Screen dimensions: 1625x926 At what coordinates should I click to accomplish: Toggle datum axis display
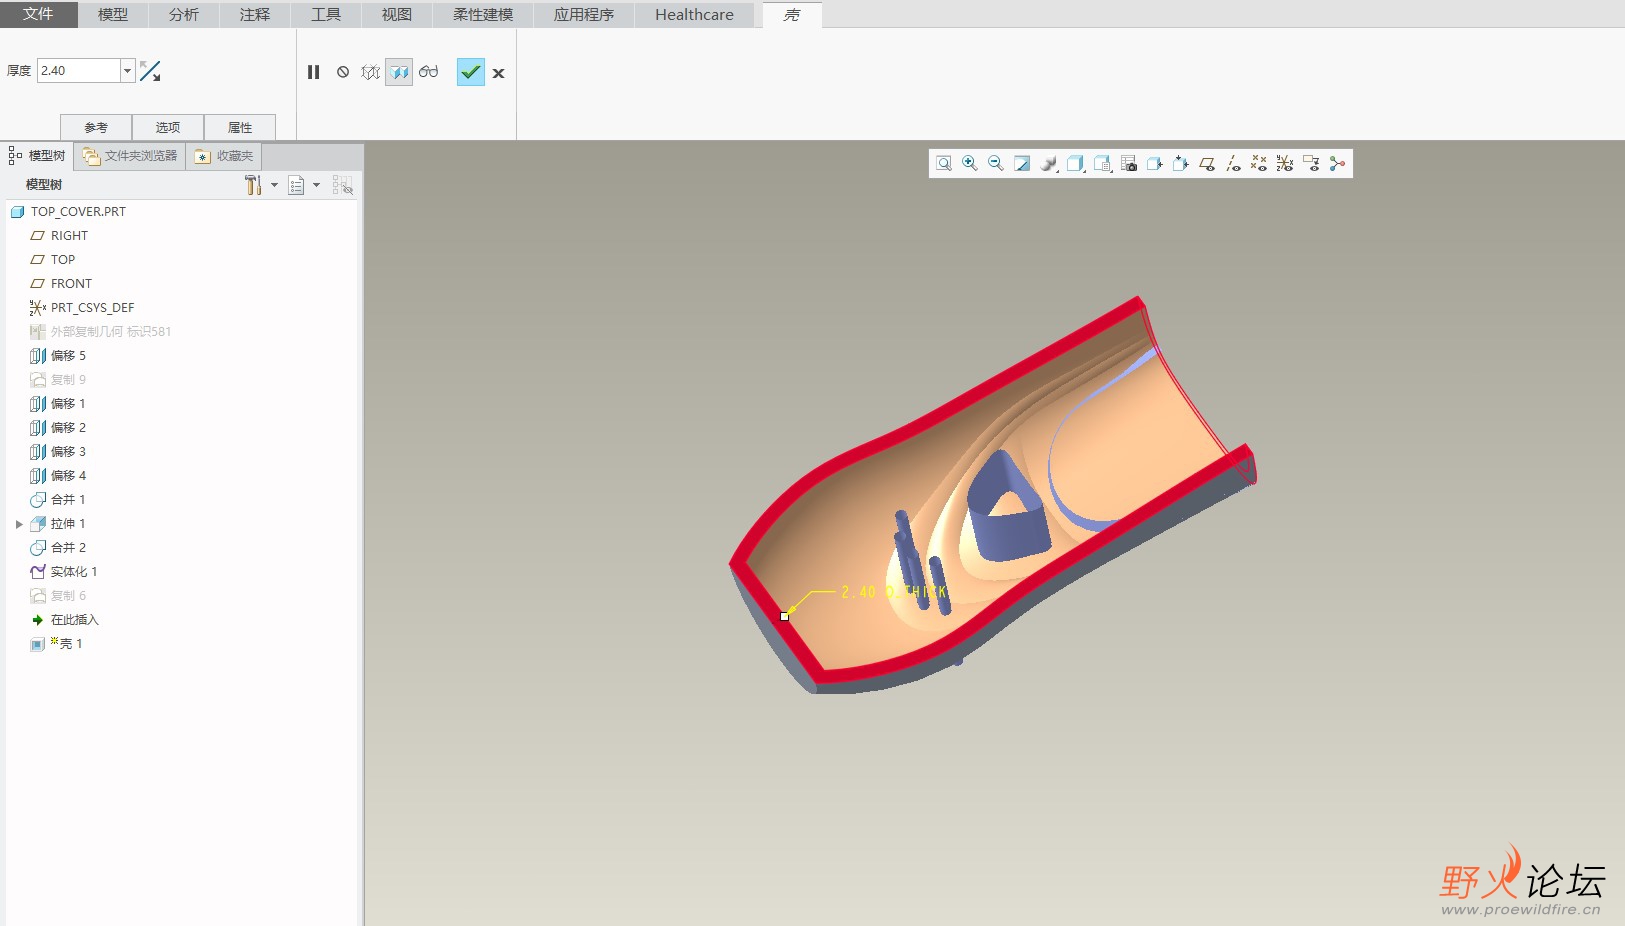[x=1233, y=164]
